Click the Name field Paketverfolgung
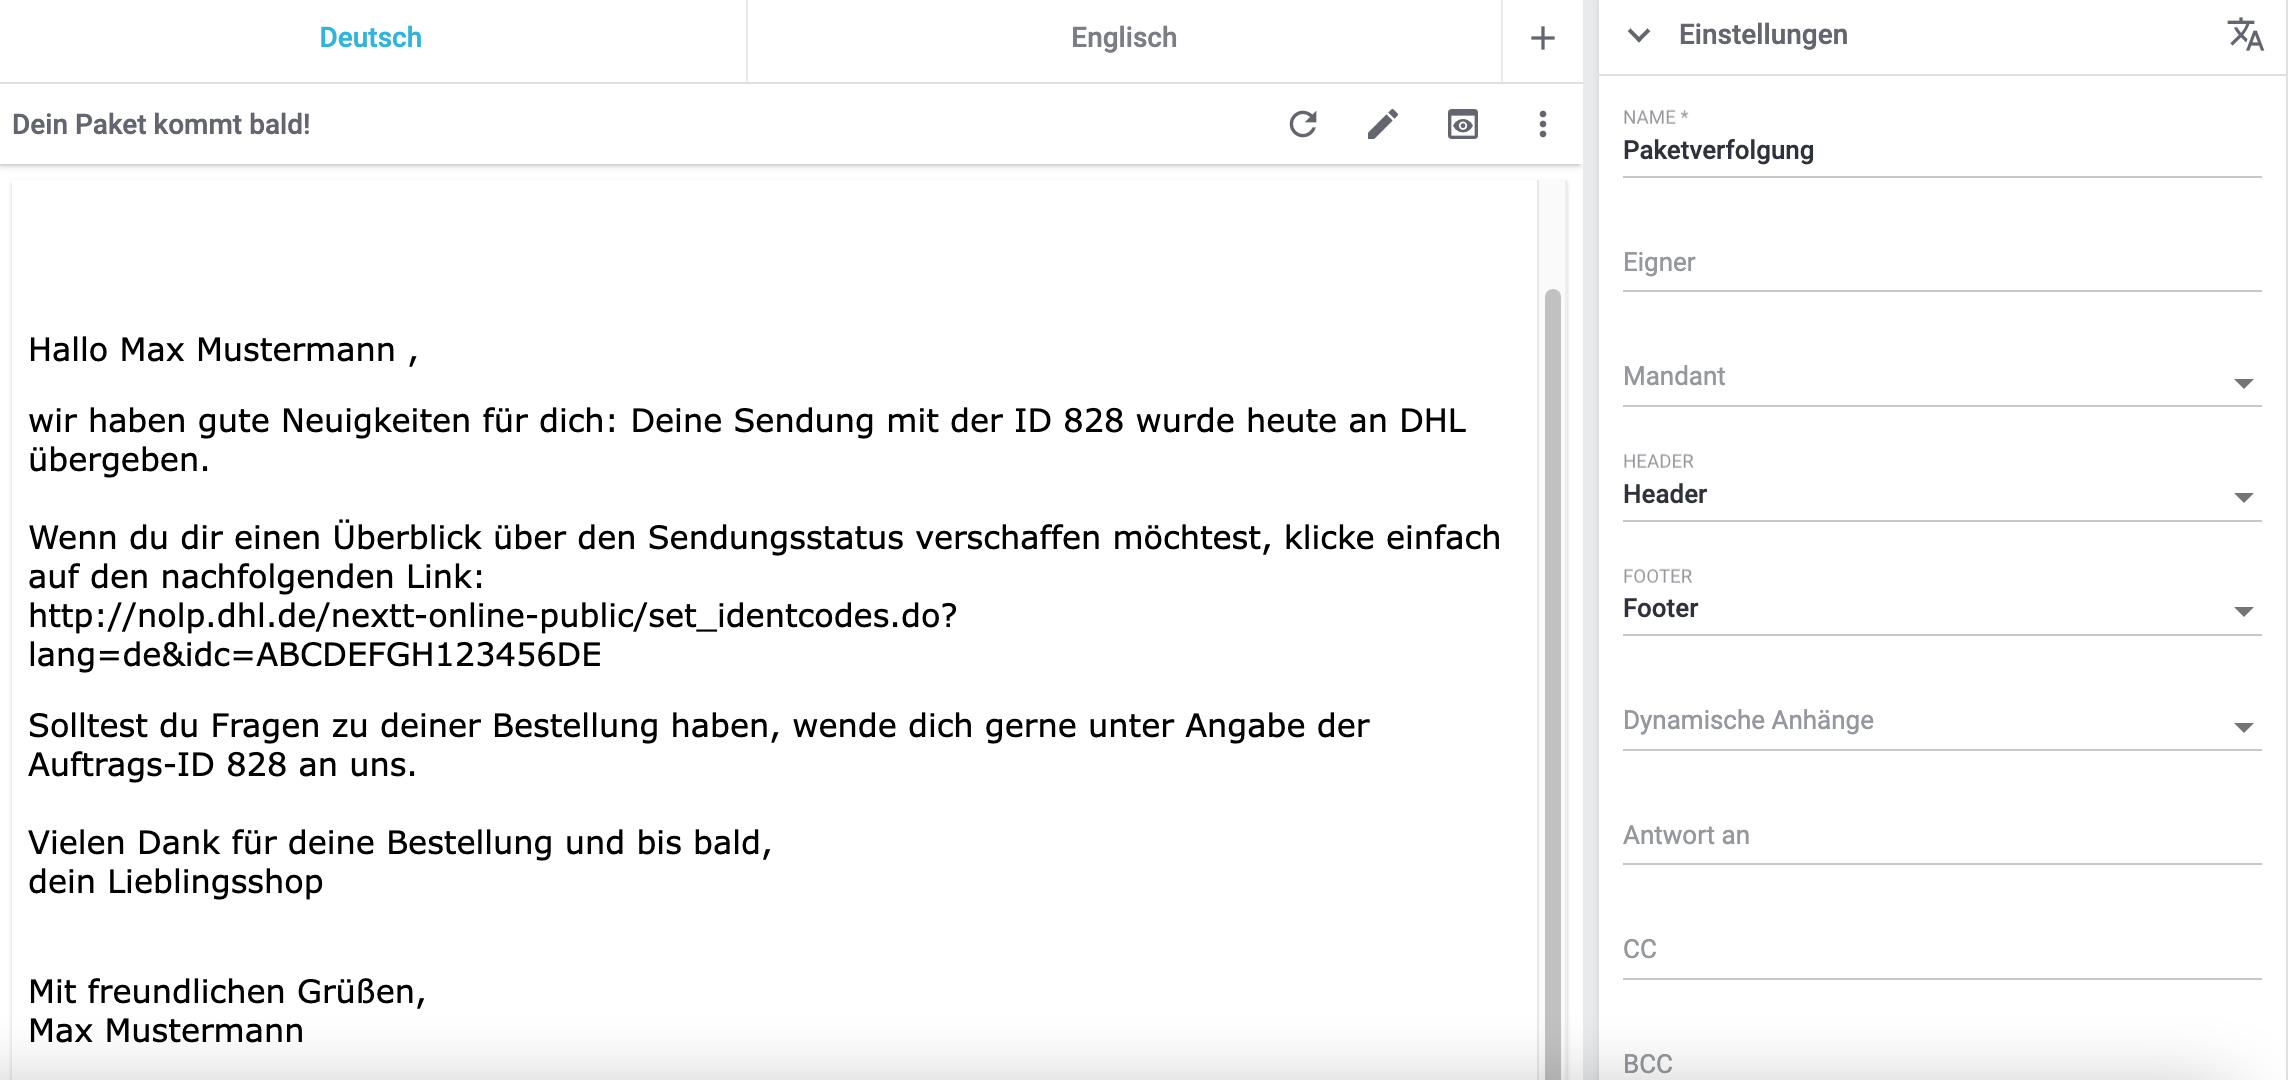Screen dimensions: 2288x1080 coord(1940,151)
